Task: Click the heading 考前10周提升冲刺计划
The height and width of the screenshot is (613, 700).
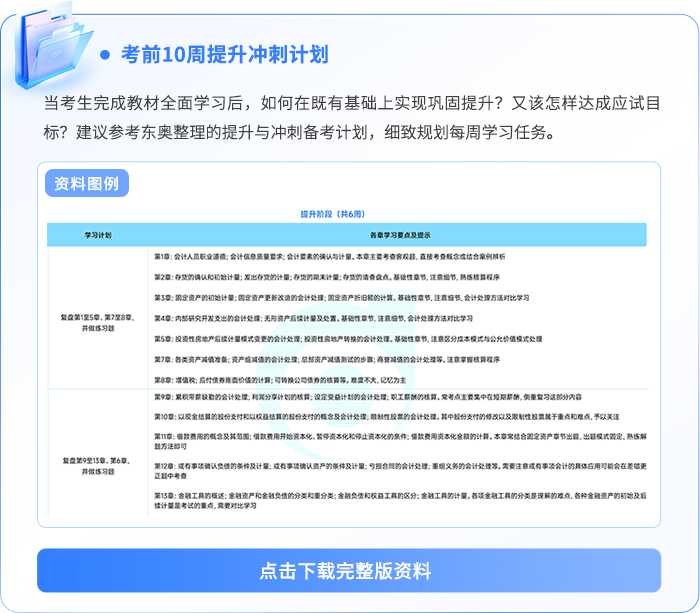Action: point(223,54)
